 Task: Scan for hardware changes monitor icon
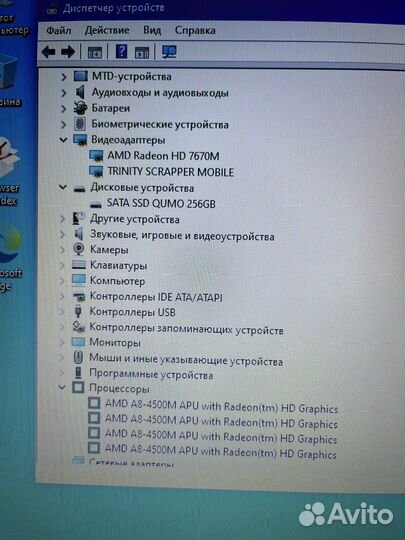coord(169,52)
